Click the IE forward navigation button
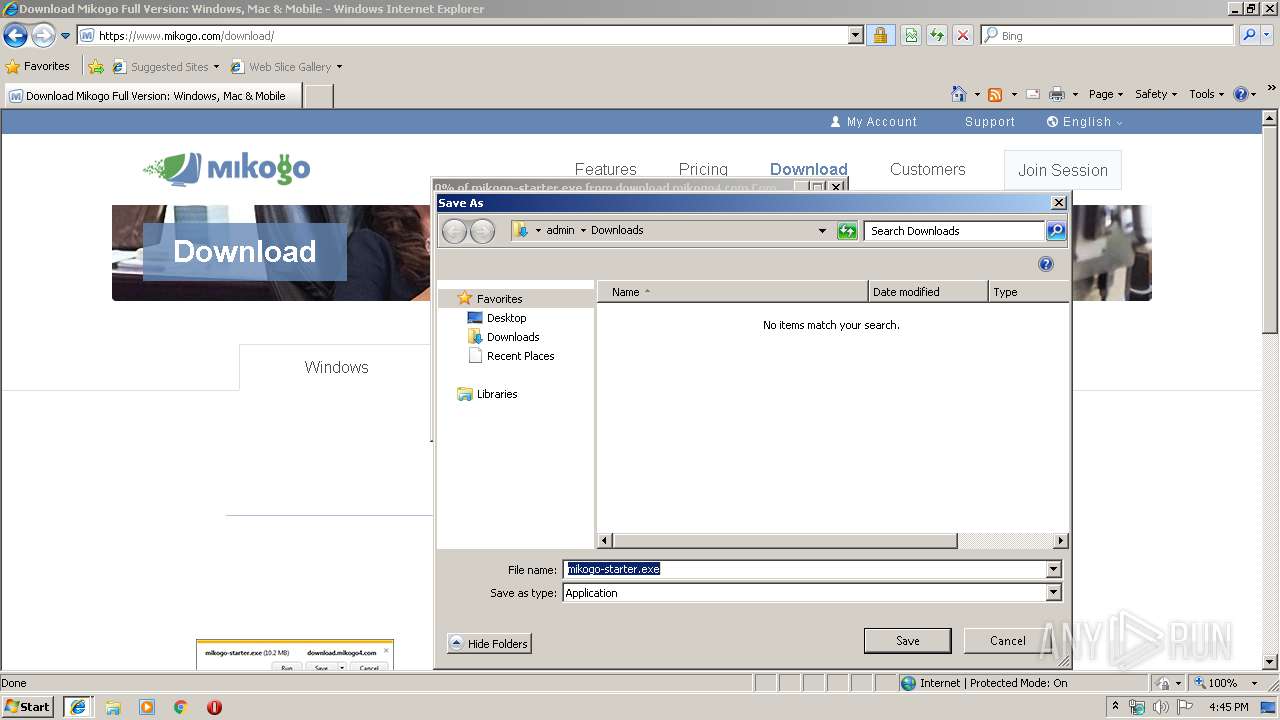This screenshot has height=720, width=1280. 43,36
